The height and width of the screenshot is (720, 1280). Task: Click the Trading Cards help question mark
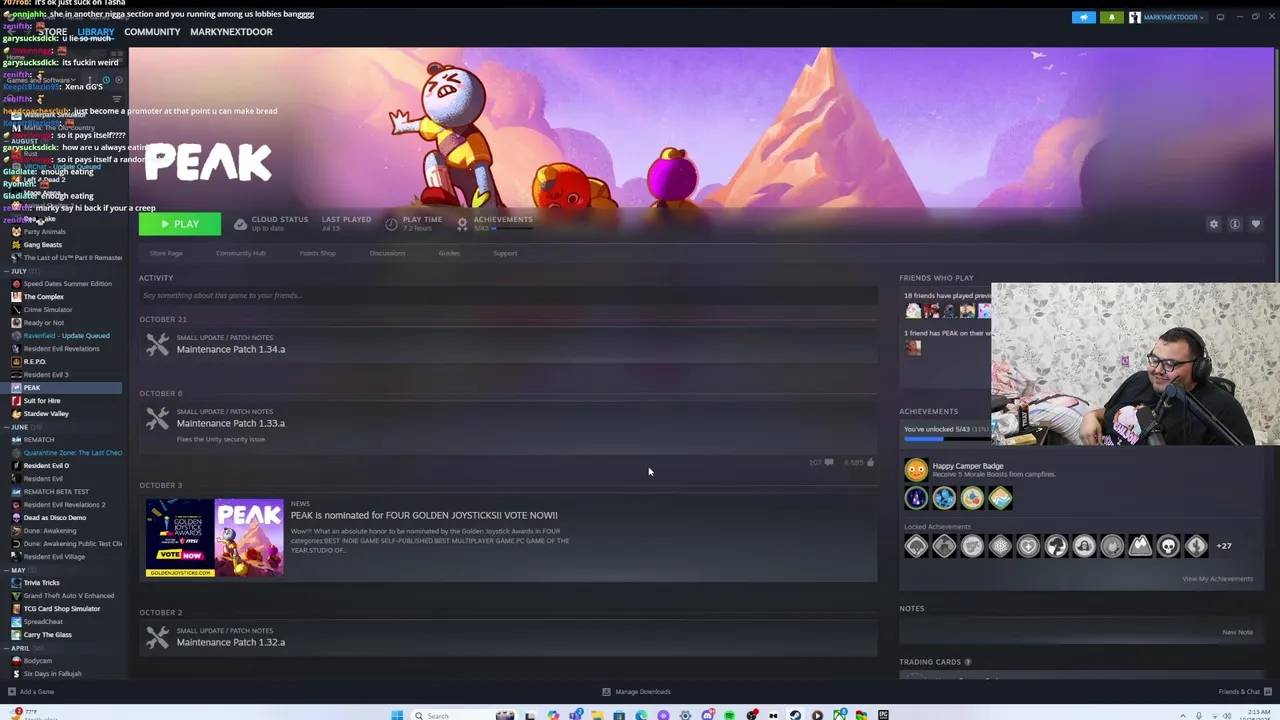pyautogui.click(x=968, y=662)
